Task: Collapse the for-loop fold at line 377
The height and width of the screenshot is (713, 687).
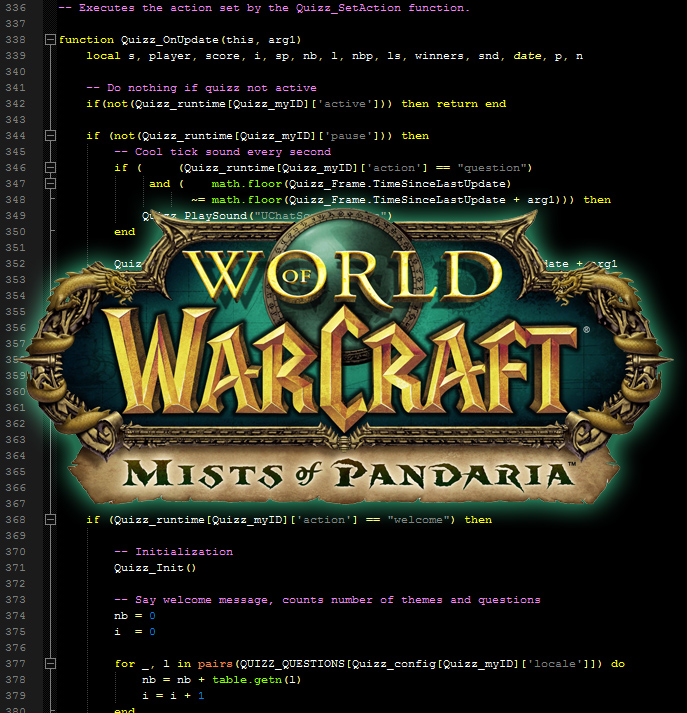Action: 50,664
